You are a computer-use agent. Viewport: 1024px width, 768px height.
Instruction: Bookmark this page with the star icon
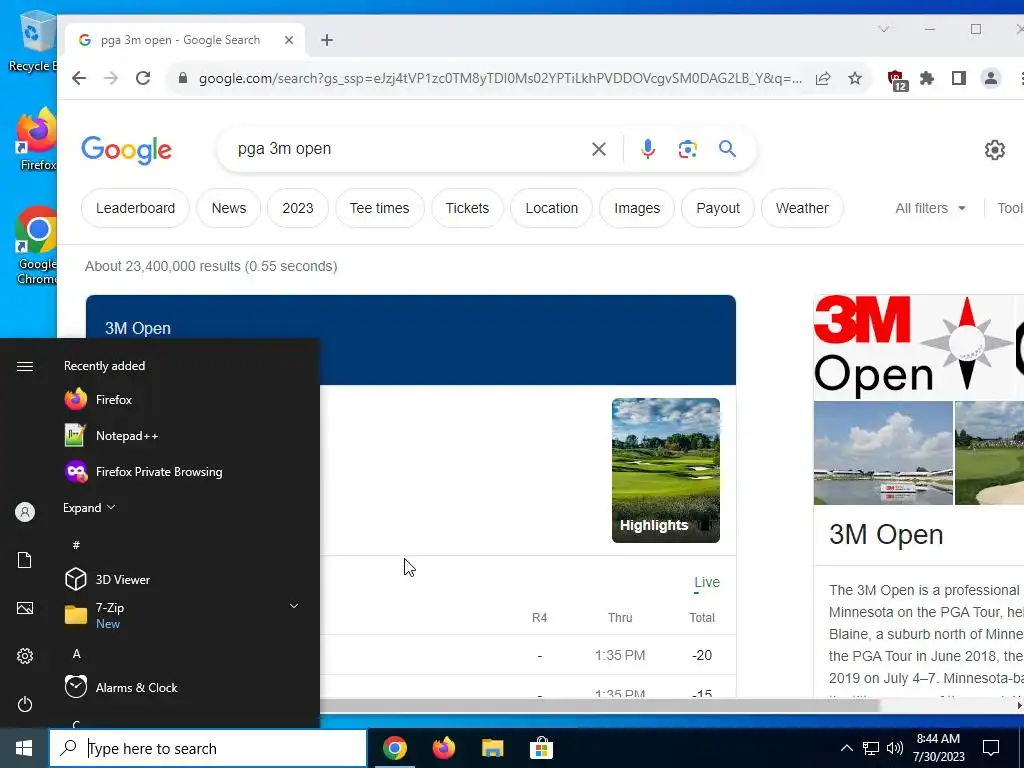pyautogui.click(x=855, y=78)
